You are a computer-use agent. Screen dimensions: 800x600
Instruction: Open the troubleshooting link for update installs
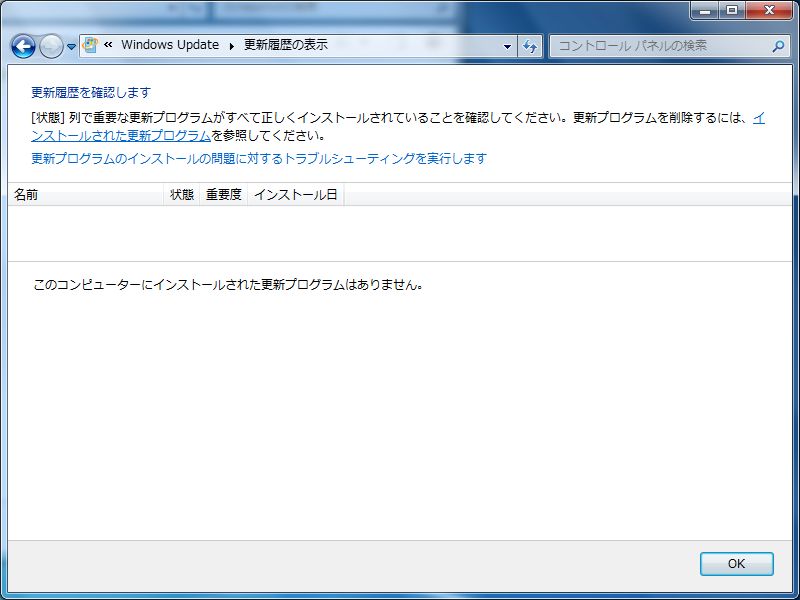click(x=259, y=159)
